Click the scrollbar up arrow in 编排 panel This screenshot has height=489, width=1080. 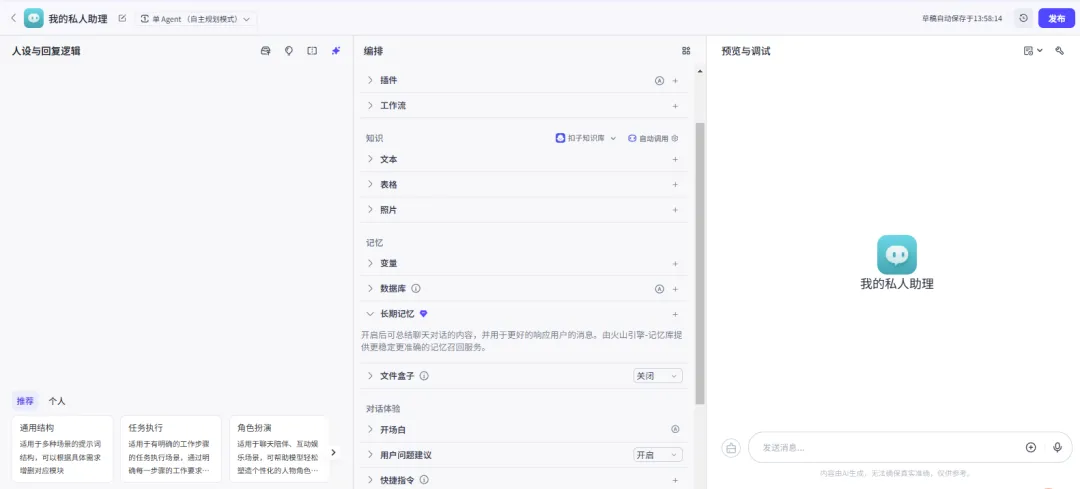click(x=700, y=71)
